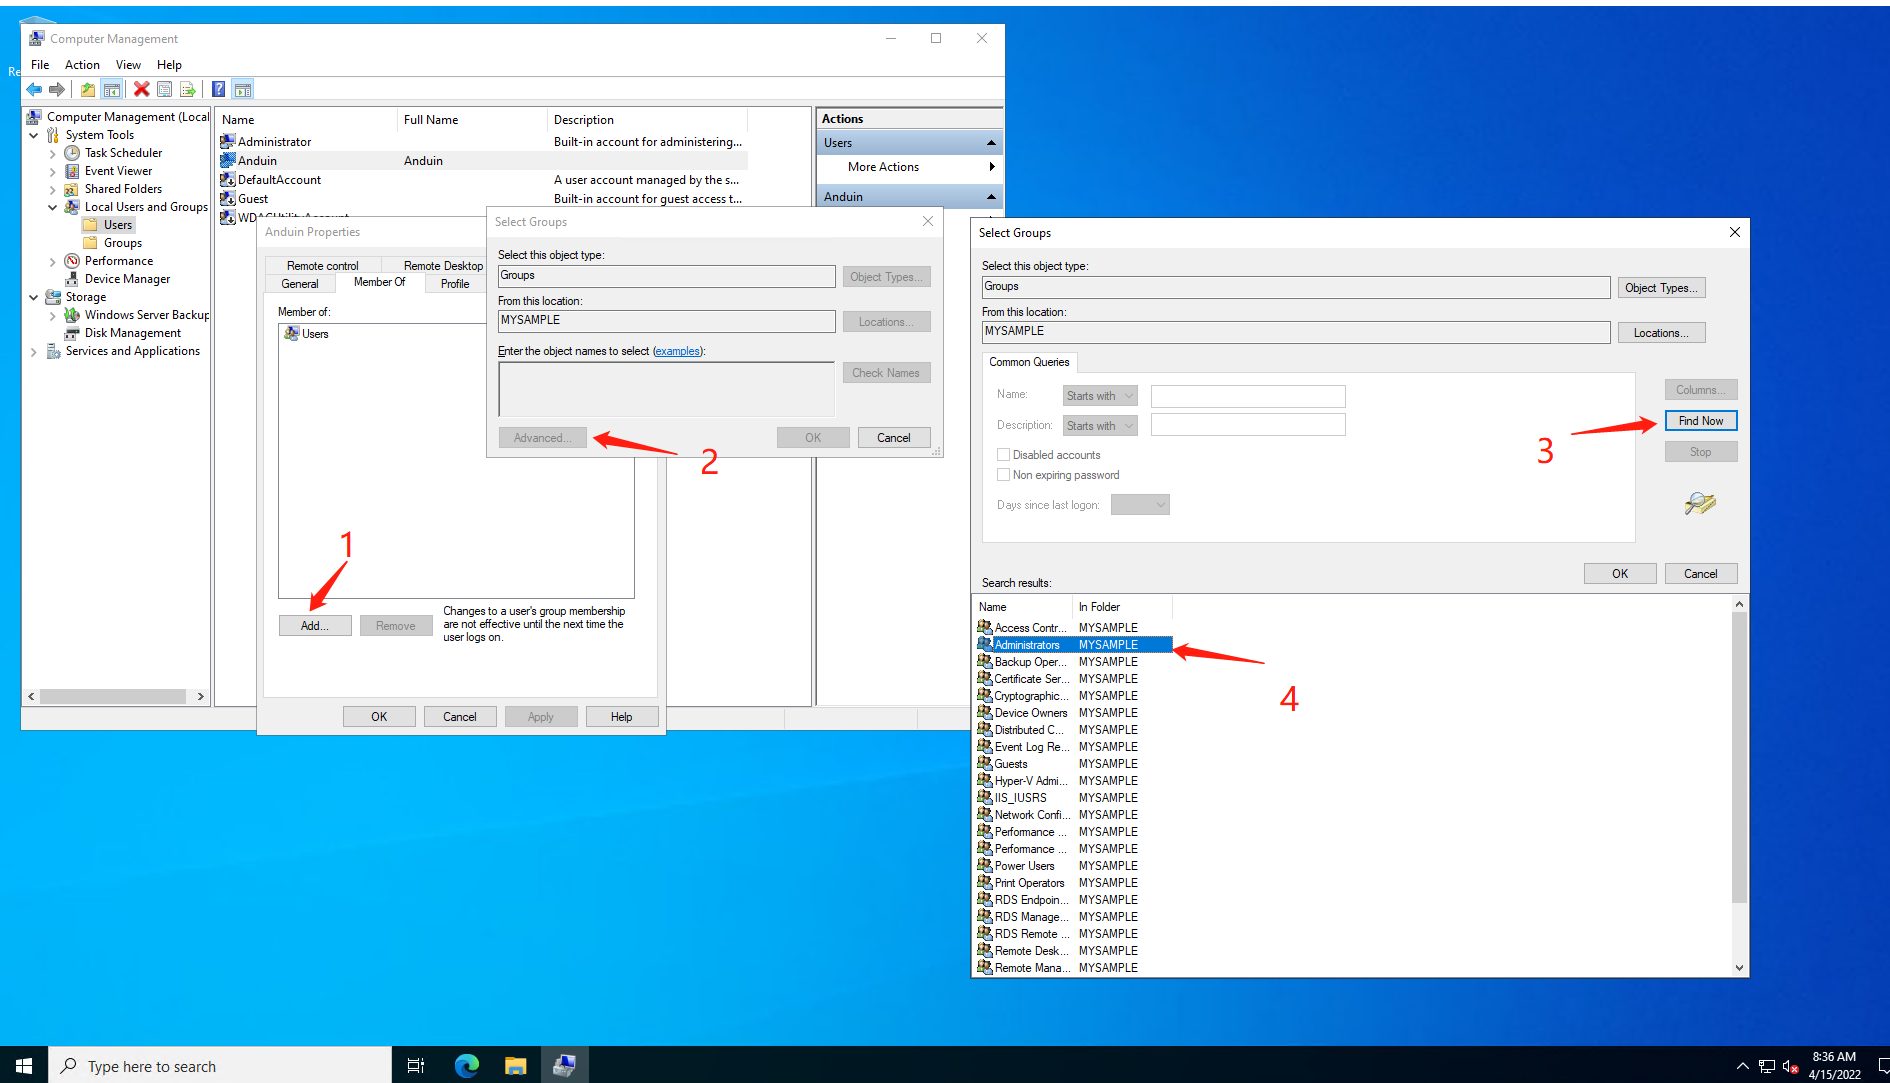The width and height of the screenshot is (1890, 1083).
Task: Switch to the Remote control tab
Action: 322,266
